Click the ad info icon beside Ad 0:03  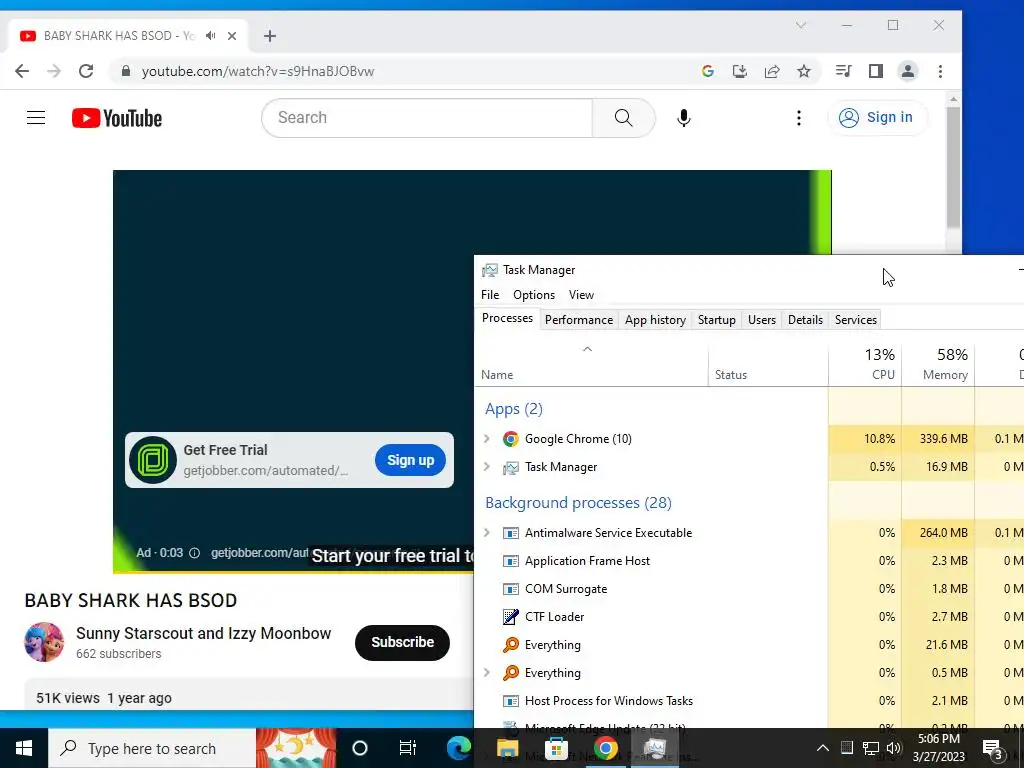pyautogui.click(x=195, y=553)
